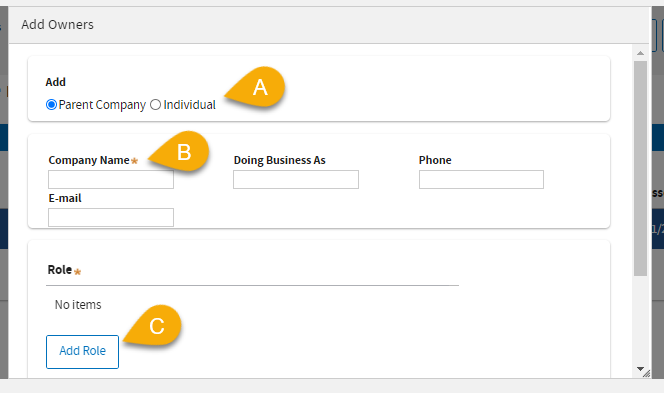Focus the Doing Business As input box
This screenshot has width=664, height=393.
click(x=296, y=180)
